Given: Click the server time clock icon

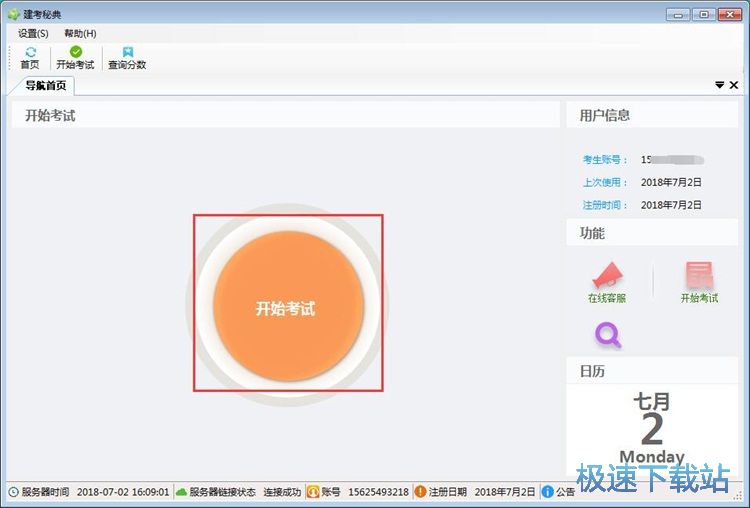Looking at the screenshot, I should tap(13, 492).
